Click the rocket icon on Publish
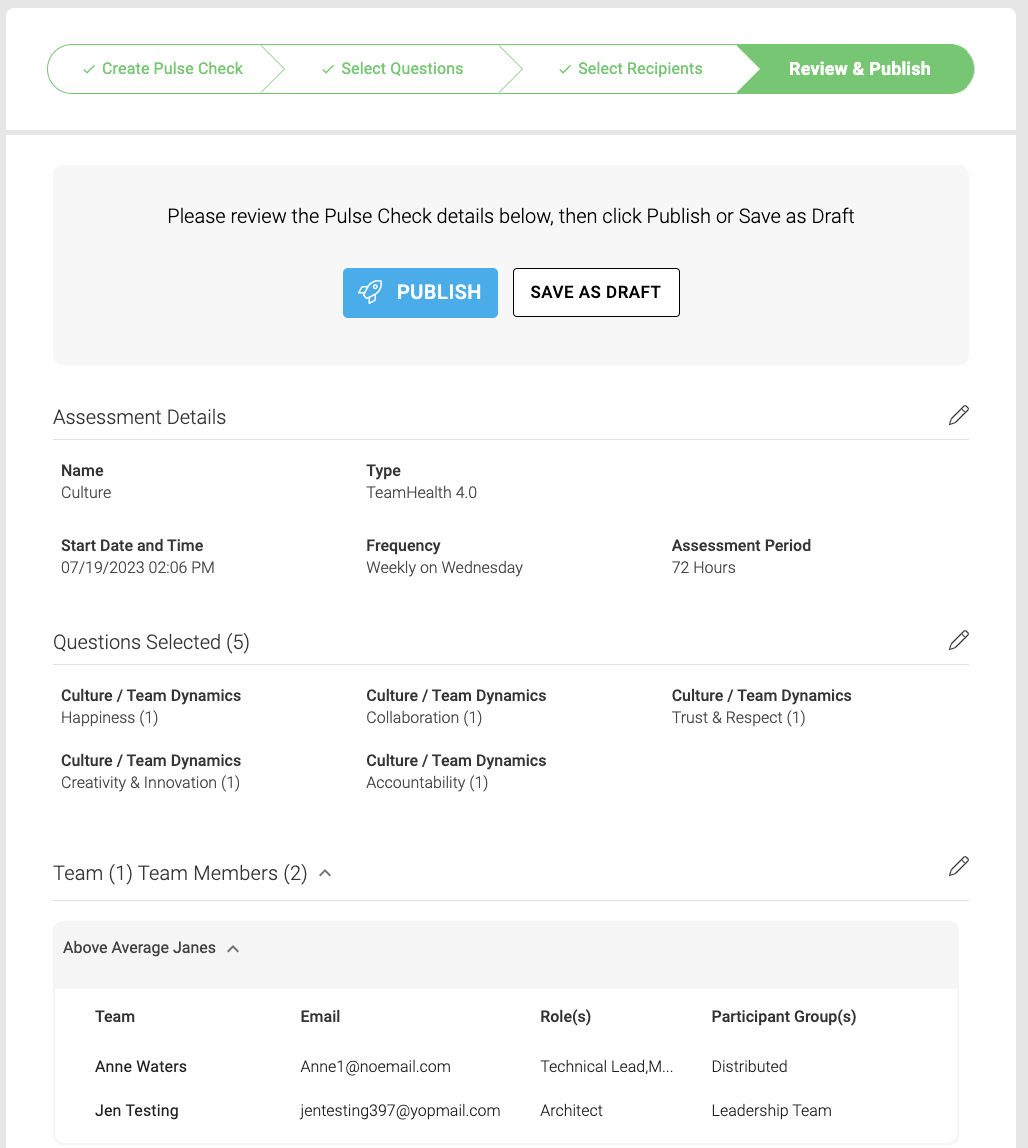Screen dimensions: 1028x1148 (370, 292)
